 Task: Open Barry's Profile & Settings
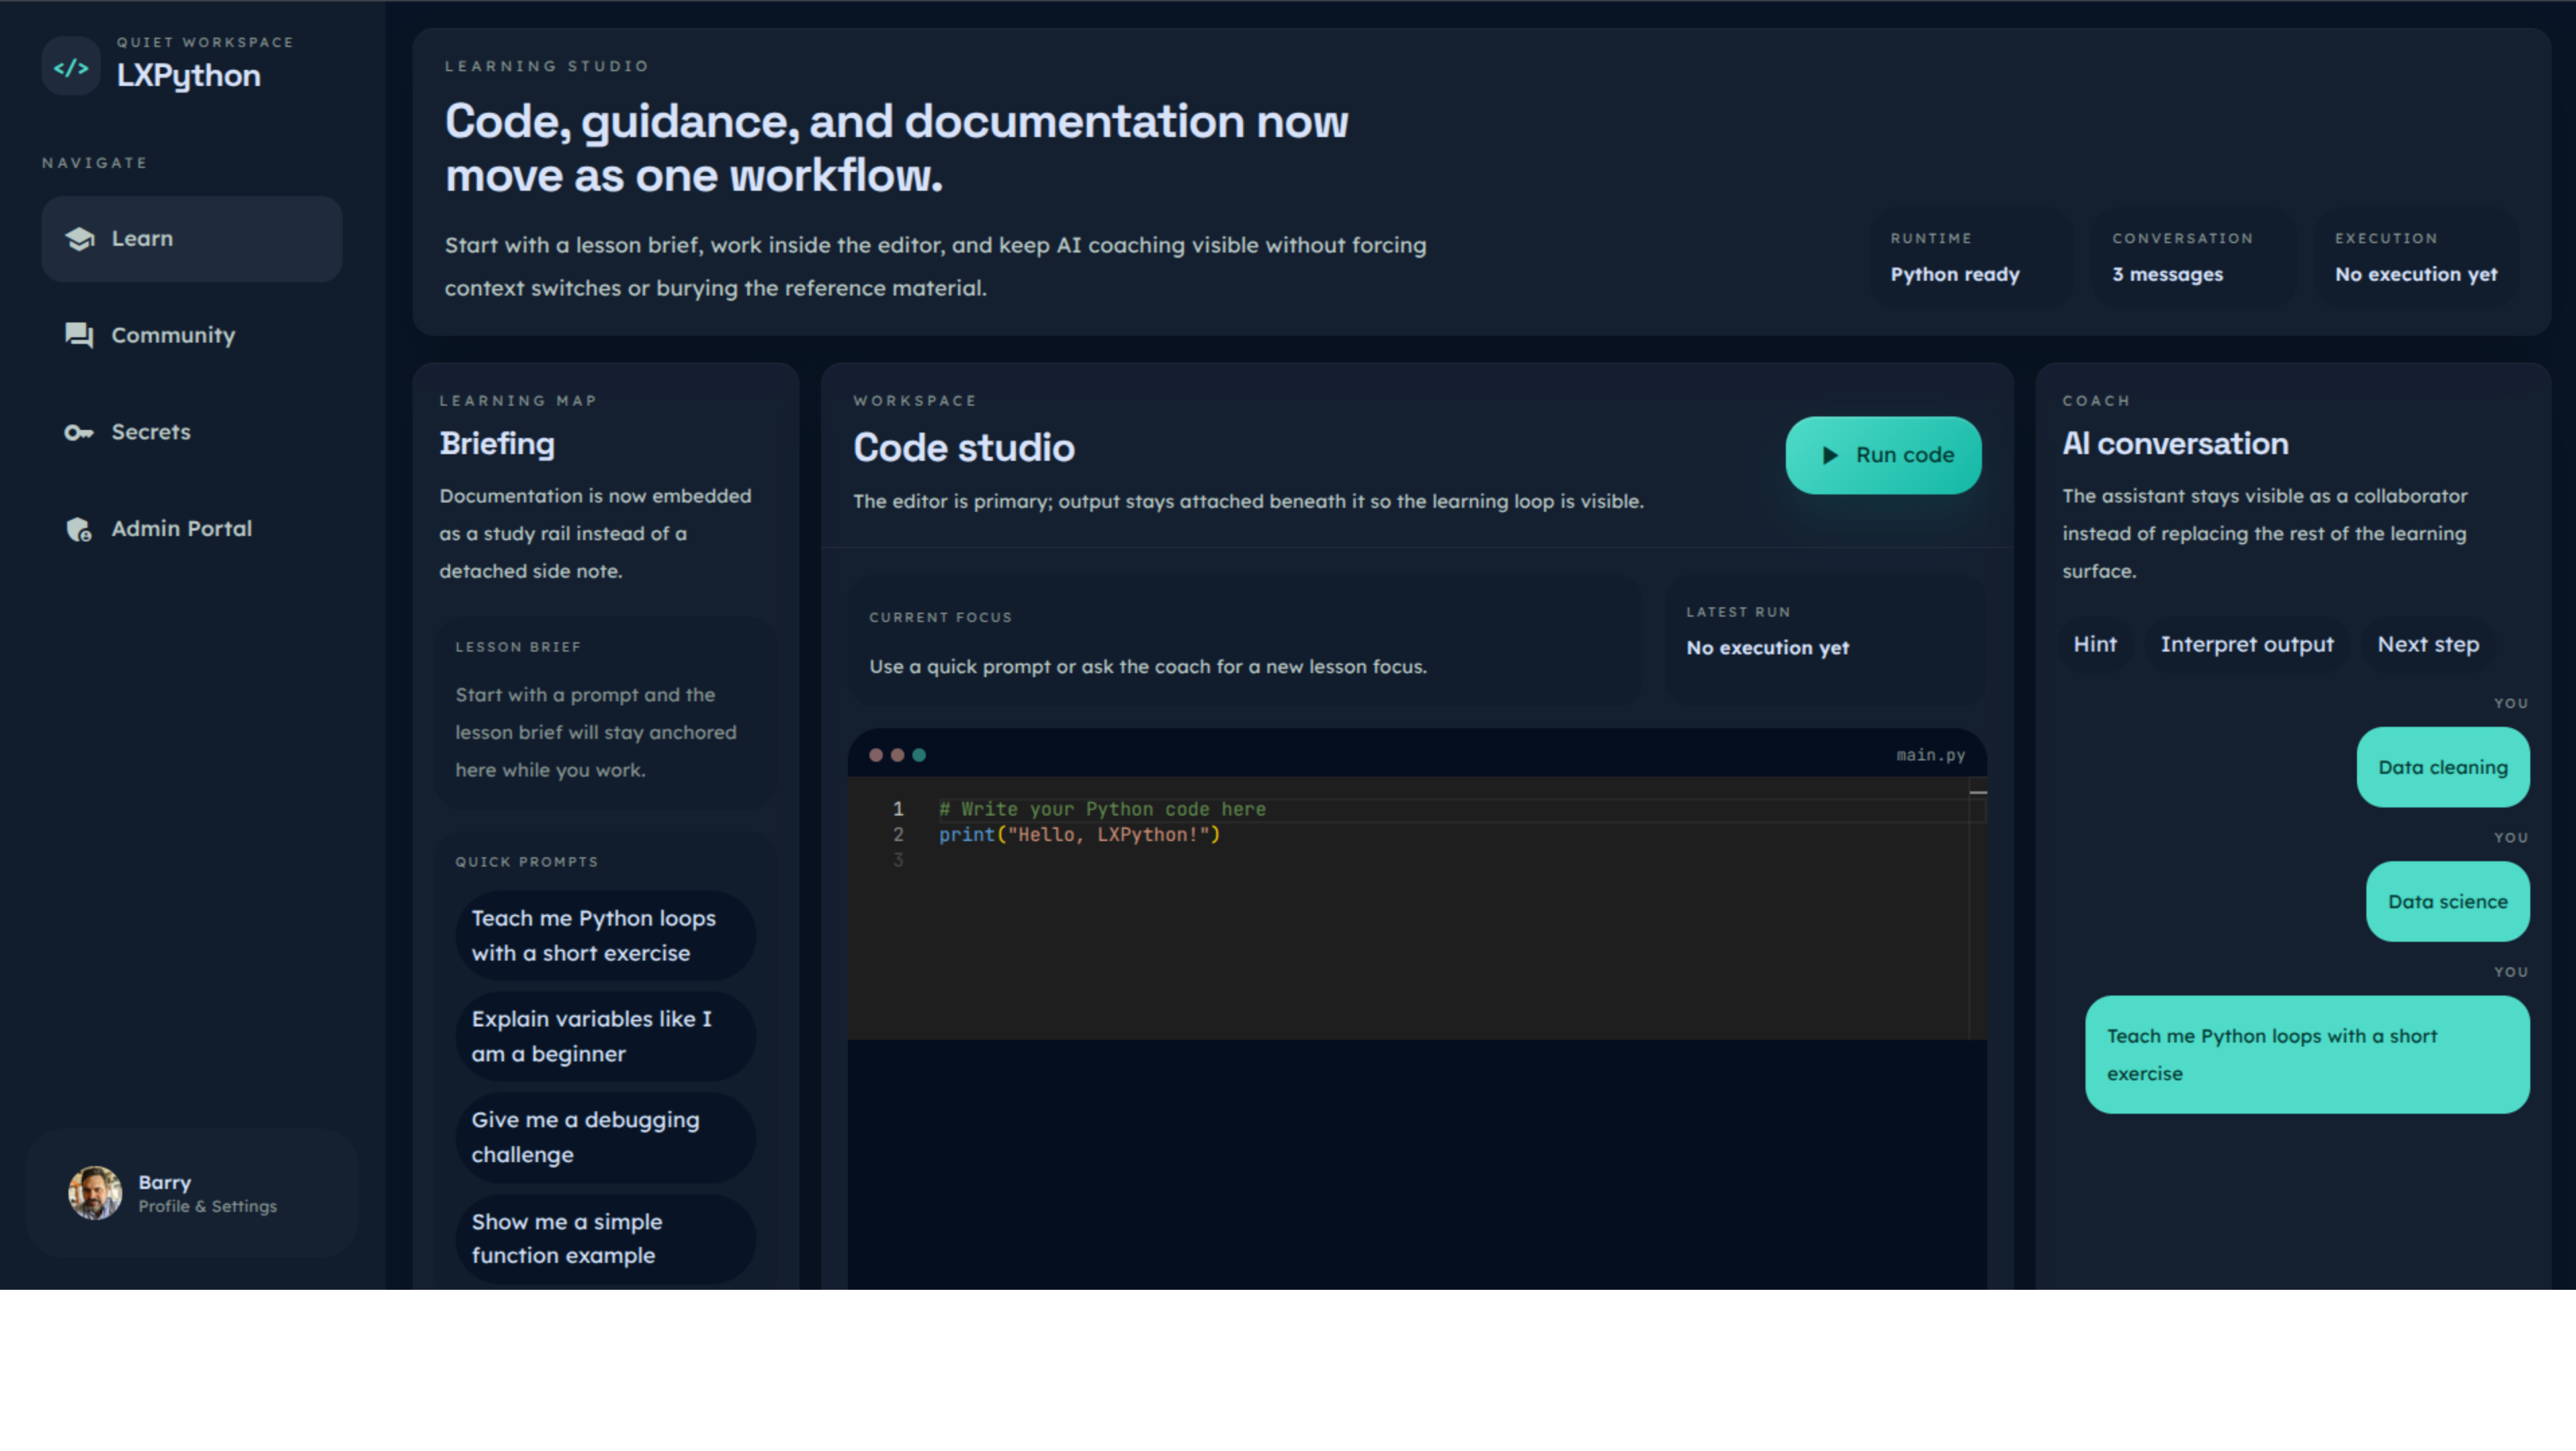point(192,1192)
